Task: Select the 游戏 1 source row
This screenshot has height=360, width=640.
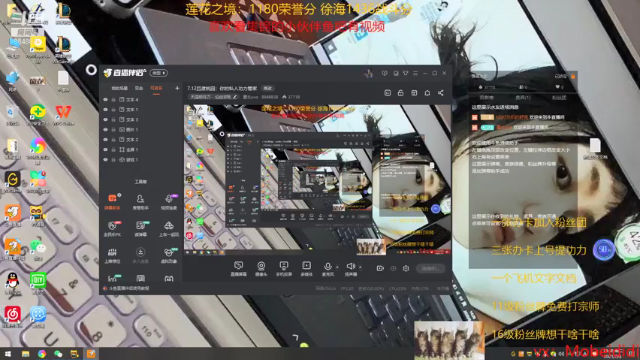Action: coord(141,160)
